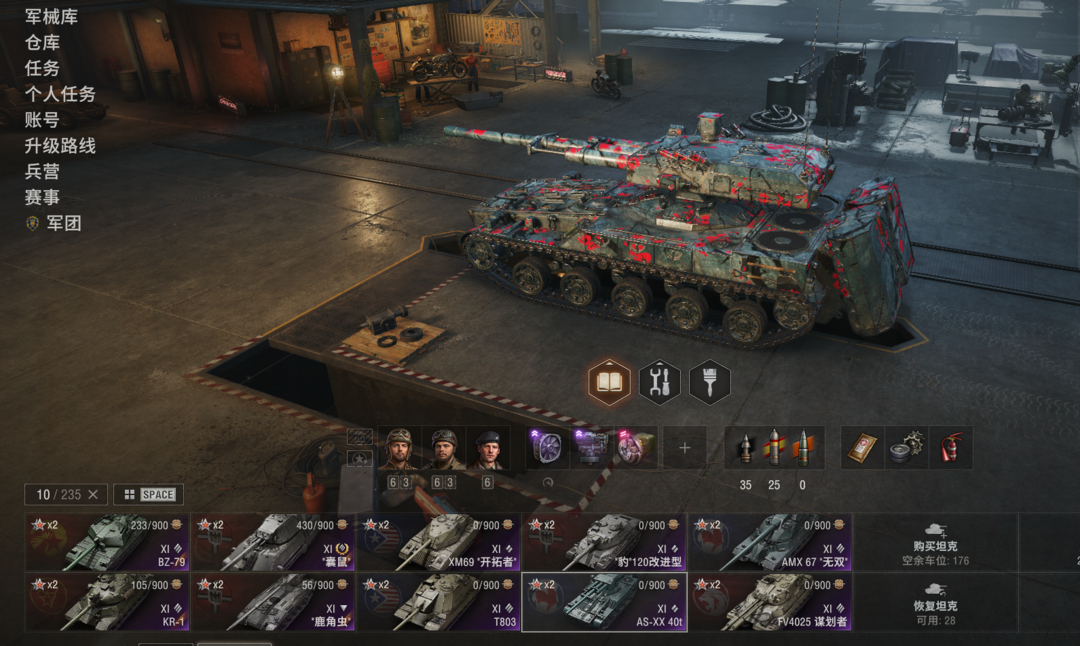The width and height of the screenshot is (1080, 646).
Task: Click the 恢复坦克 restore tank button
Action: [935, 603]
